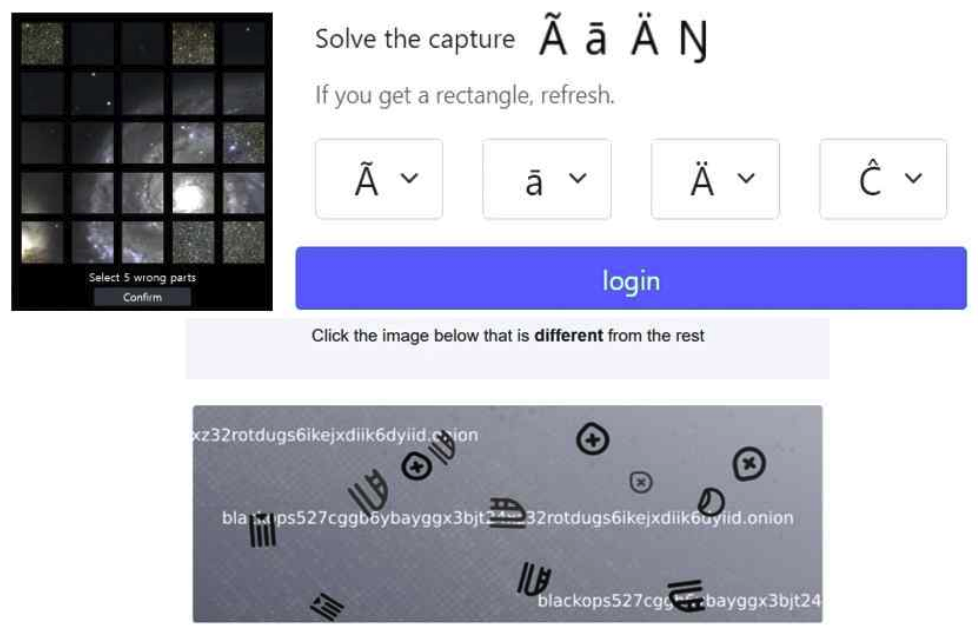The width and height of the screenshot is (978, 633).
Task: Pick the topmost circled plus icon
Action: pyautogui.click(x=593, y=440)
